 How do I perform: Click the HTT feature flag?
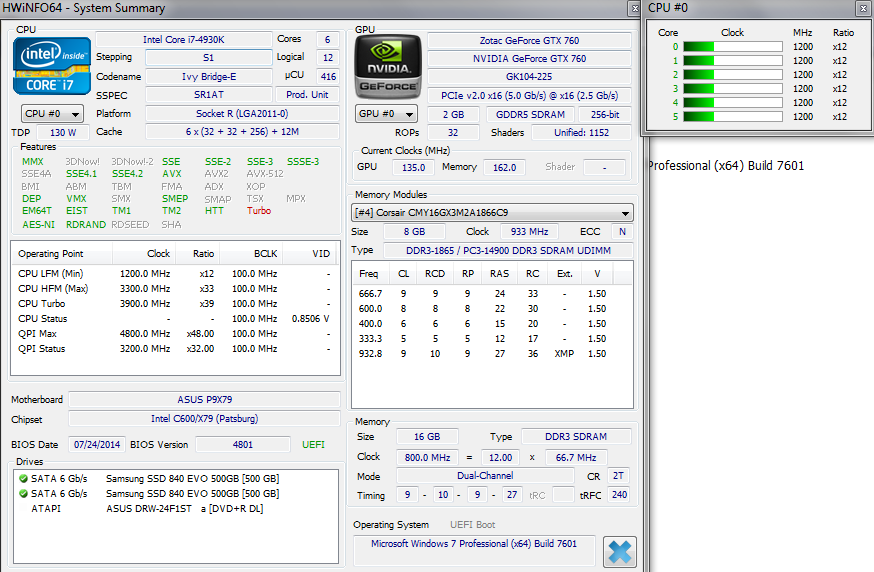click(214, 211)
